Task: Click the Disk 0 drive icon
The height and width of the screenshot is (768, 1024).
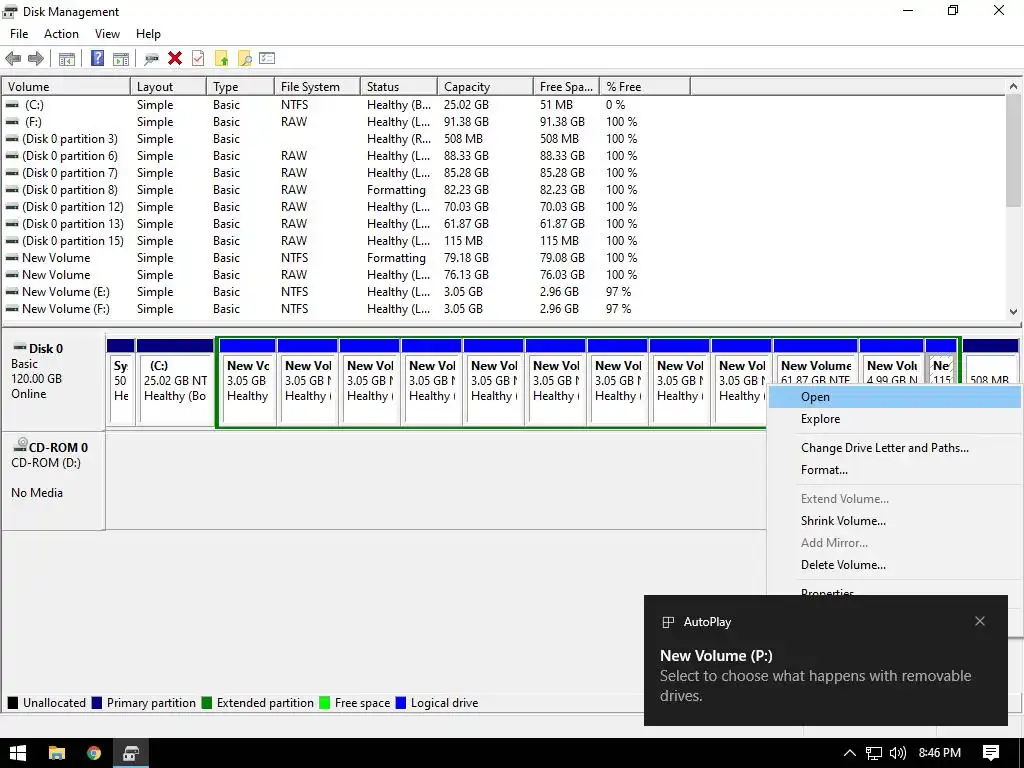Action: (x=20, y=347)
